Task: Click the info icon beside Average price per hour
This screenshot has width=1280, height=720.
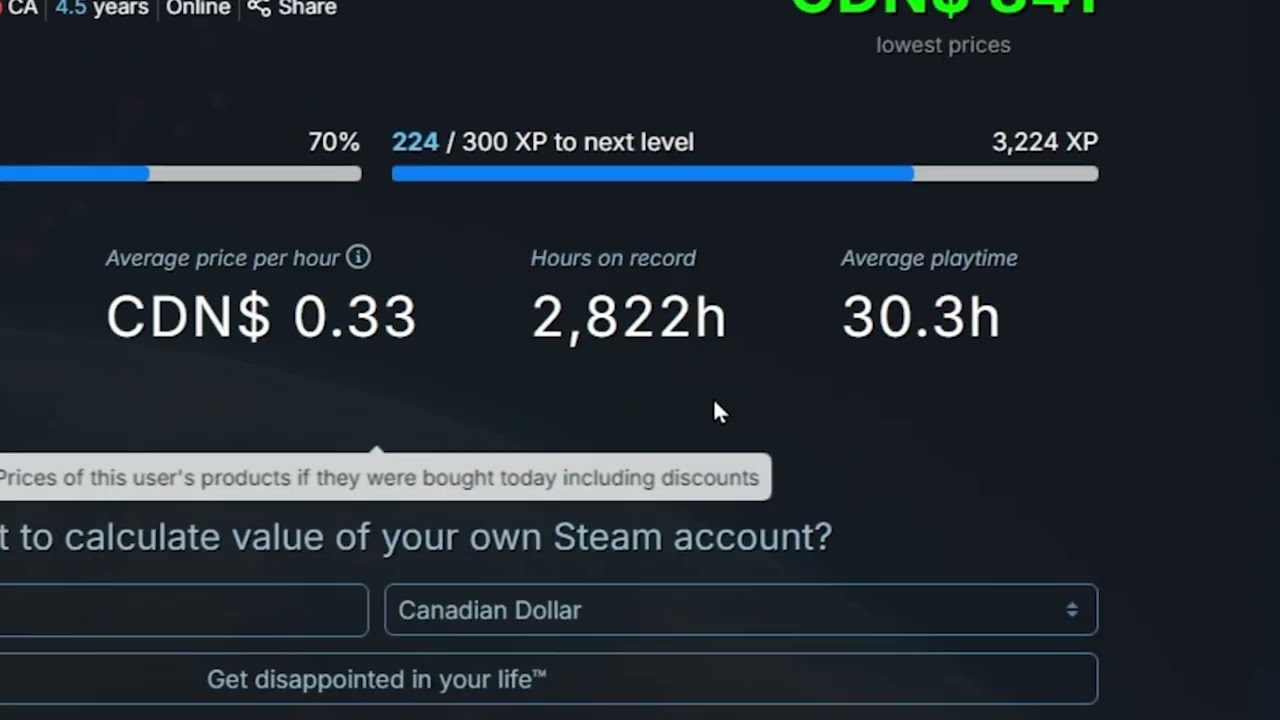Action: [x=358, y=257]
